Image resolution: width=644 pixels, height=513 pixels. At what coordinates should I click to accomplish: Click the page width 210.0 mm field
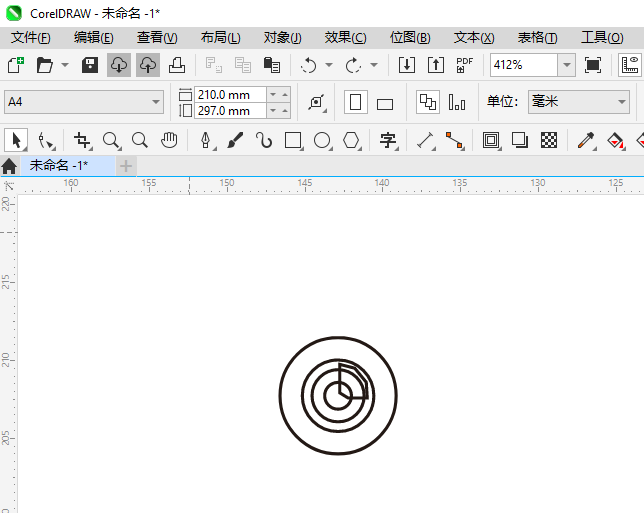(x=230, y=94)
